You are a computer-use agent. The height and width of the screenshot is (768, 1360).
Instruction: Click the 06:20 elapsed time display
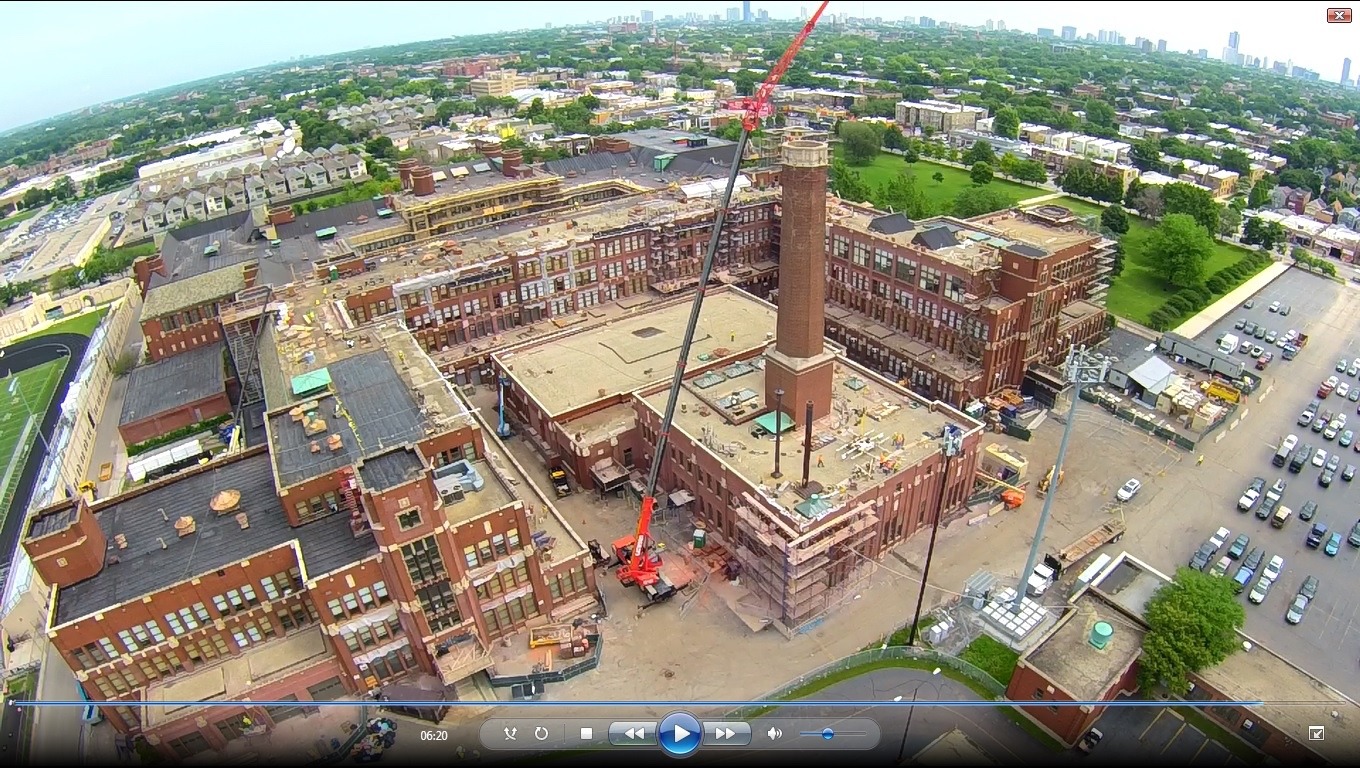point(434,735)
